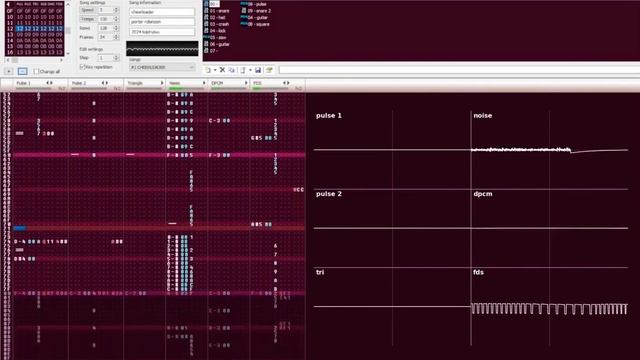640x360 pixels.
Task: Select frame row 14 in frame editor
Action: click(35, 40)
